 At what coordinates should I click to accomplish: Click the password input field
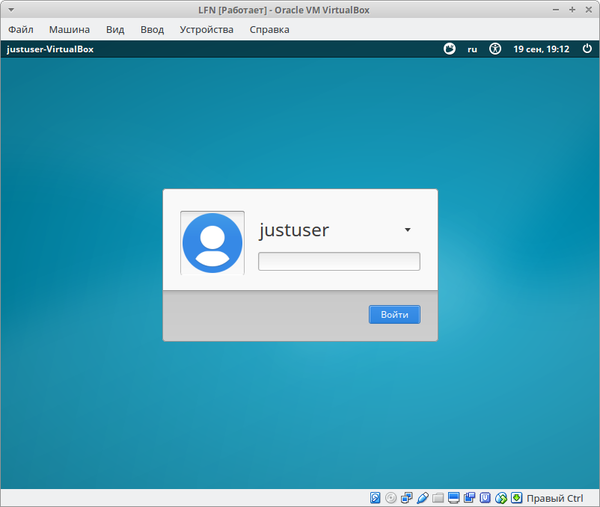point(339,262)
